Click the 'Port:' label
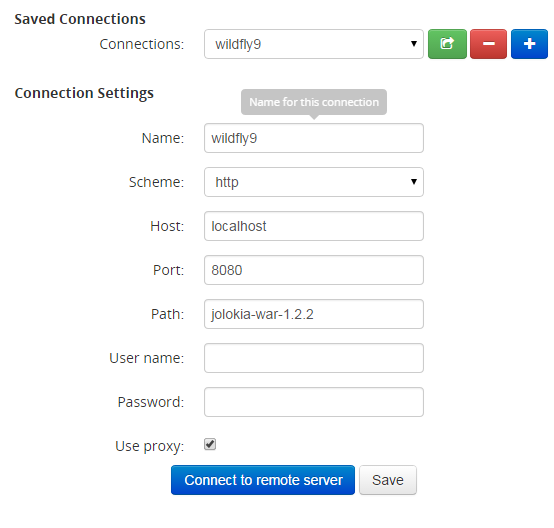This screenshot has width=554, height=528. (x=169, y=270)
